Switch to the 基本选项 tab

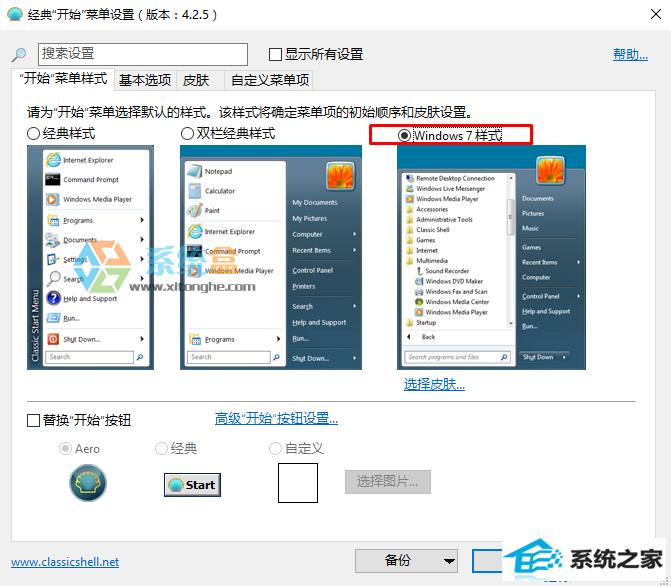point(145,80)
